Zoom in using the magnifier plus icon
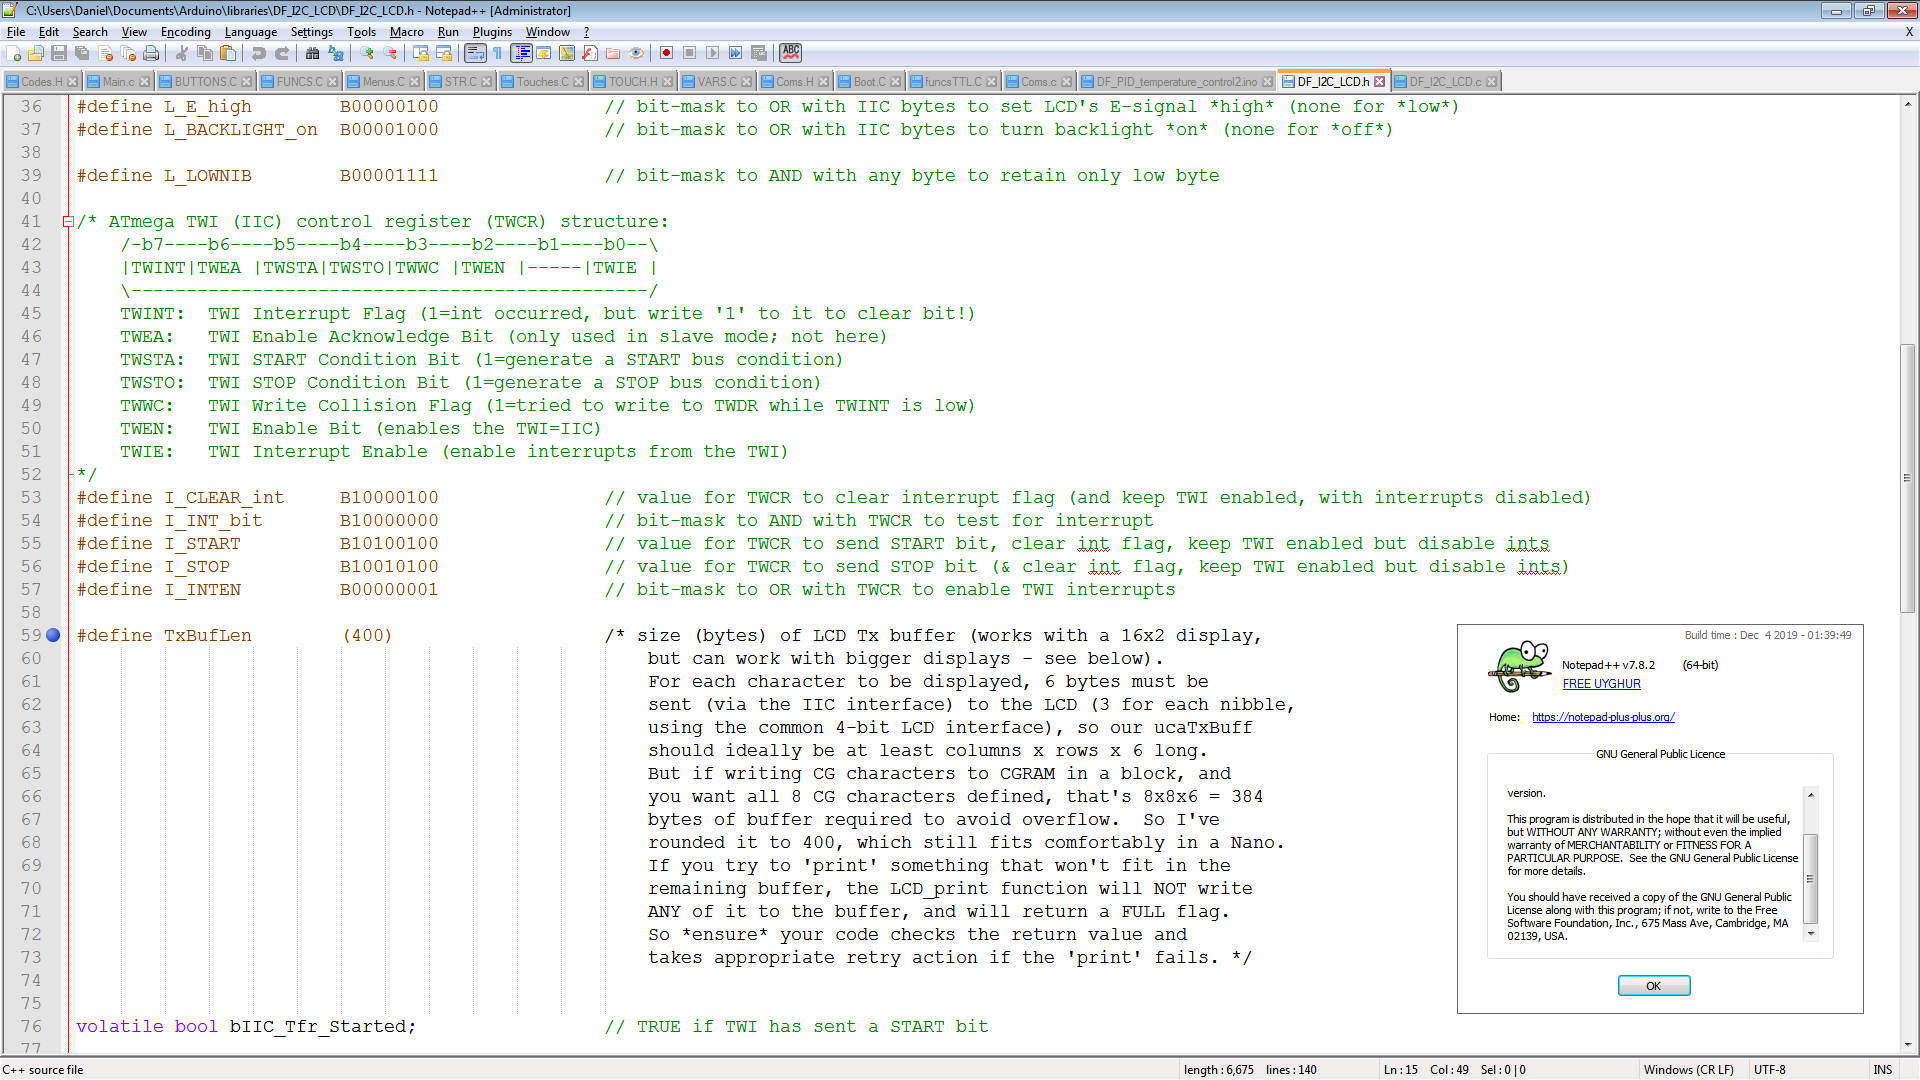The width and height of the screenshot is (1920, 1080). pos(367,53)
